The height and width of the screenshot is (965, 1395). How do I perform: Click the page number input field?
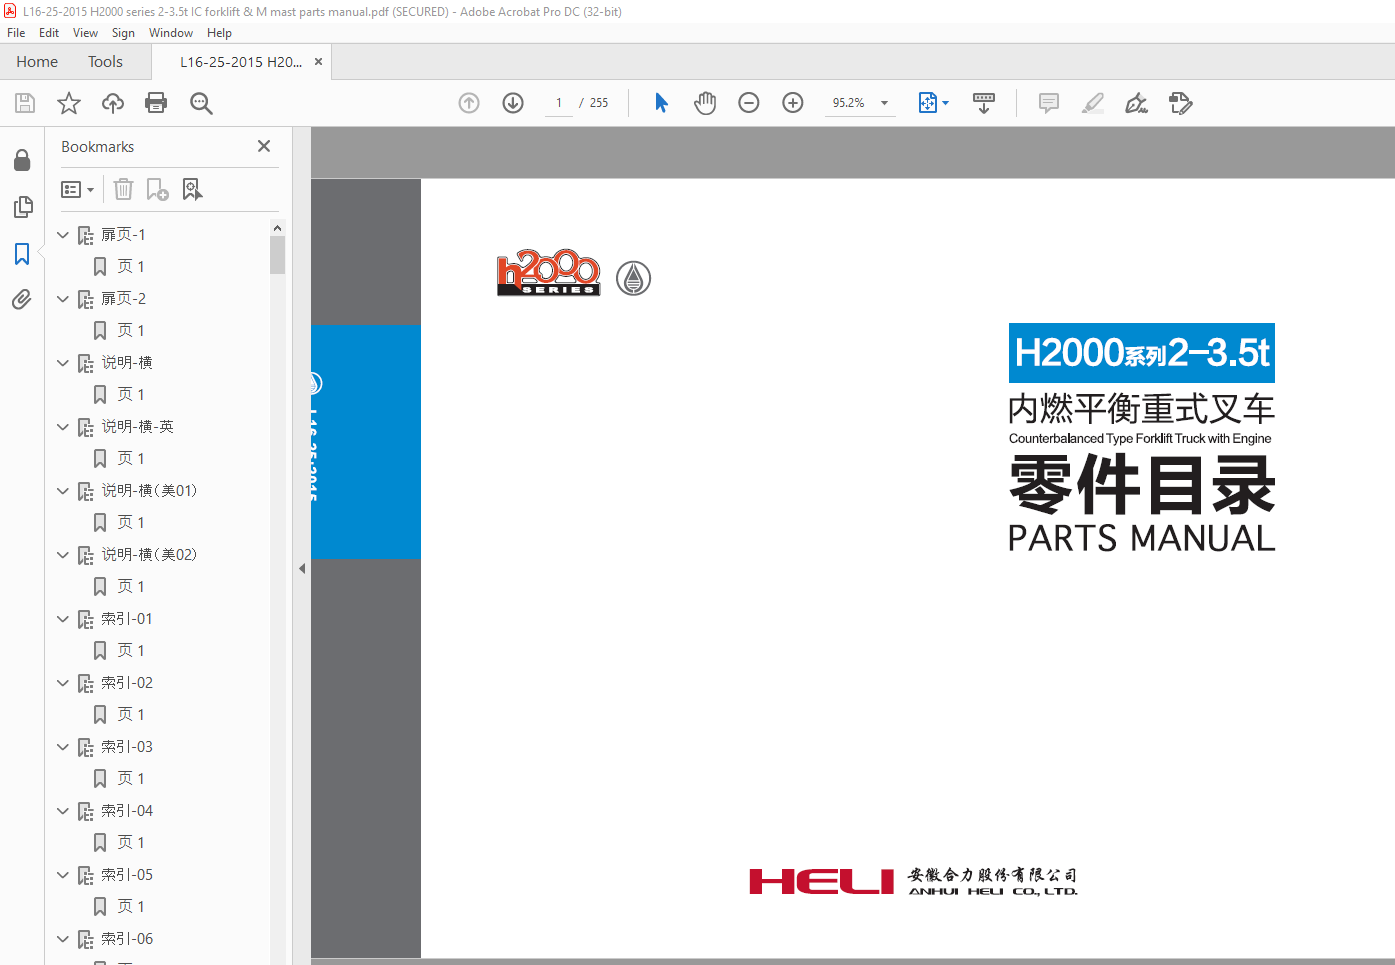click(559, 103)
